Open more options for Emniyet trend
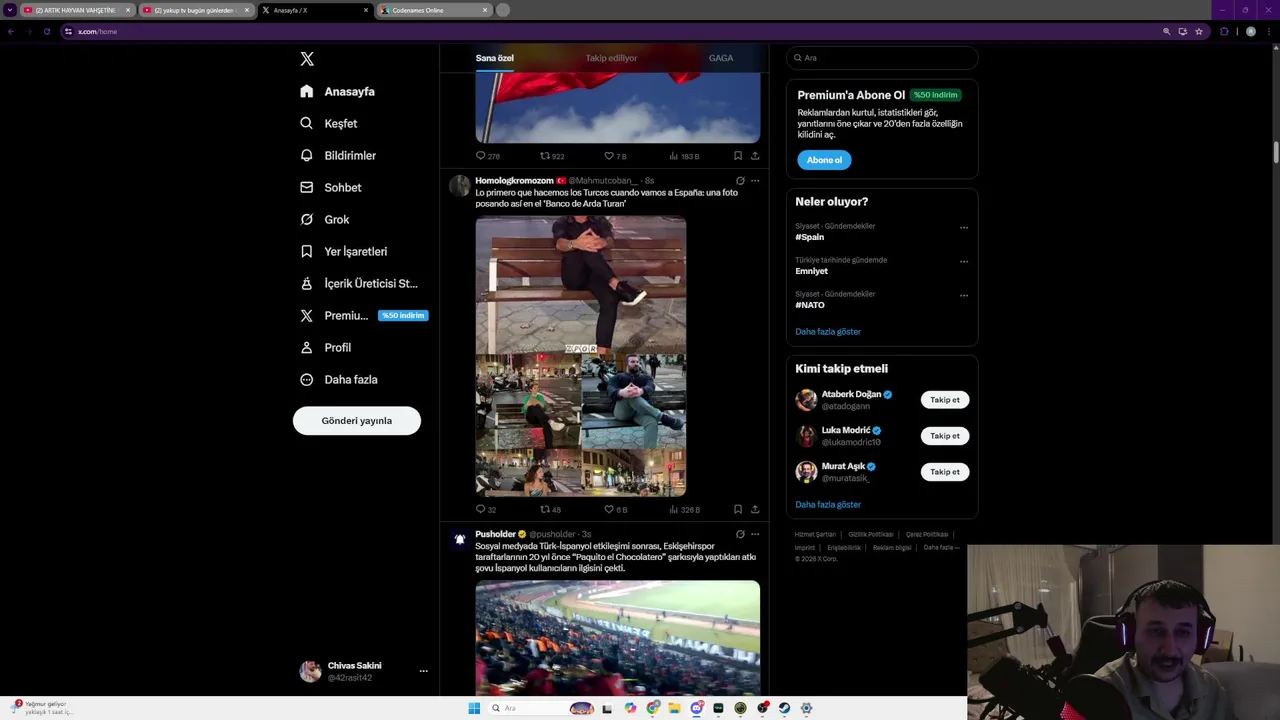 point(964,261)
